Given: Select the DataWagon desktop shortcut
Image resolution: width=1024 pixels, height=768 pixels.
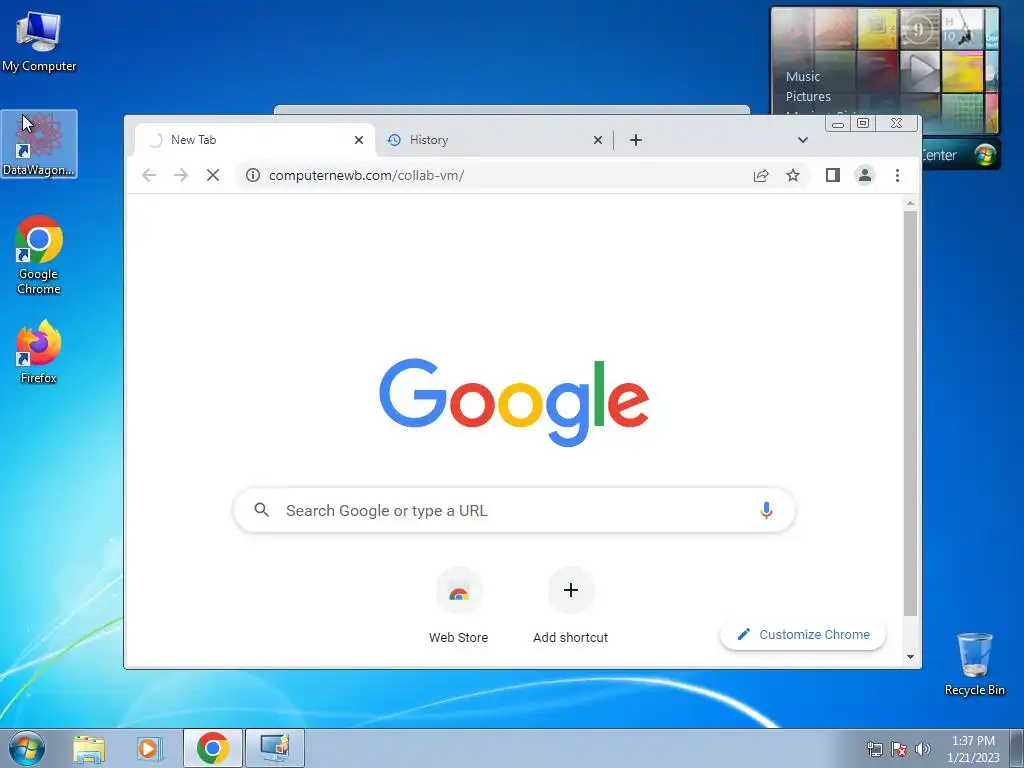Looking at the screenshot, I should (39, 144).
